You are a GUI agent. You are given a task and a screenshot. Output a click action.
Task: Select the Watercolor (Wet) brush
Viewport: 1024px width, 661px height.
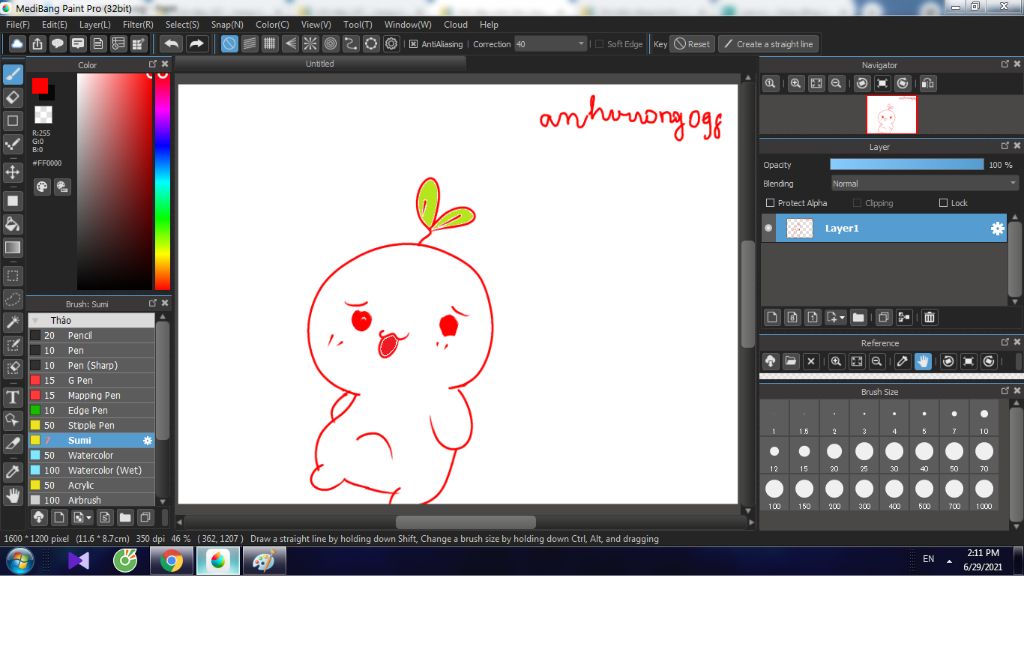(91, 470)
